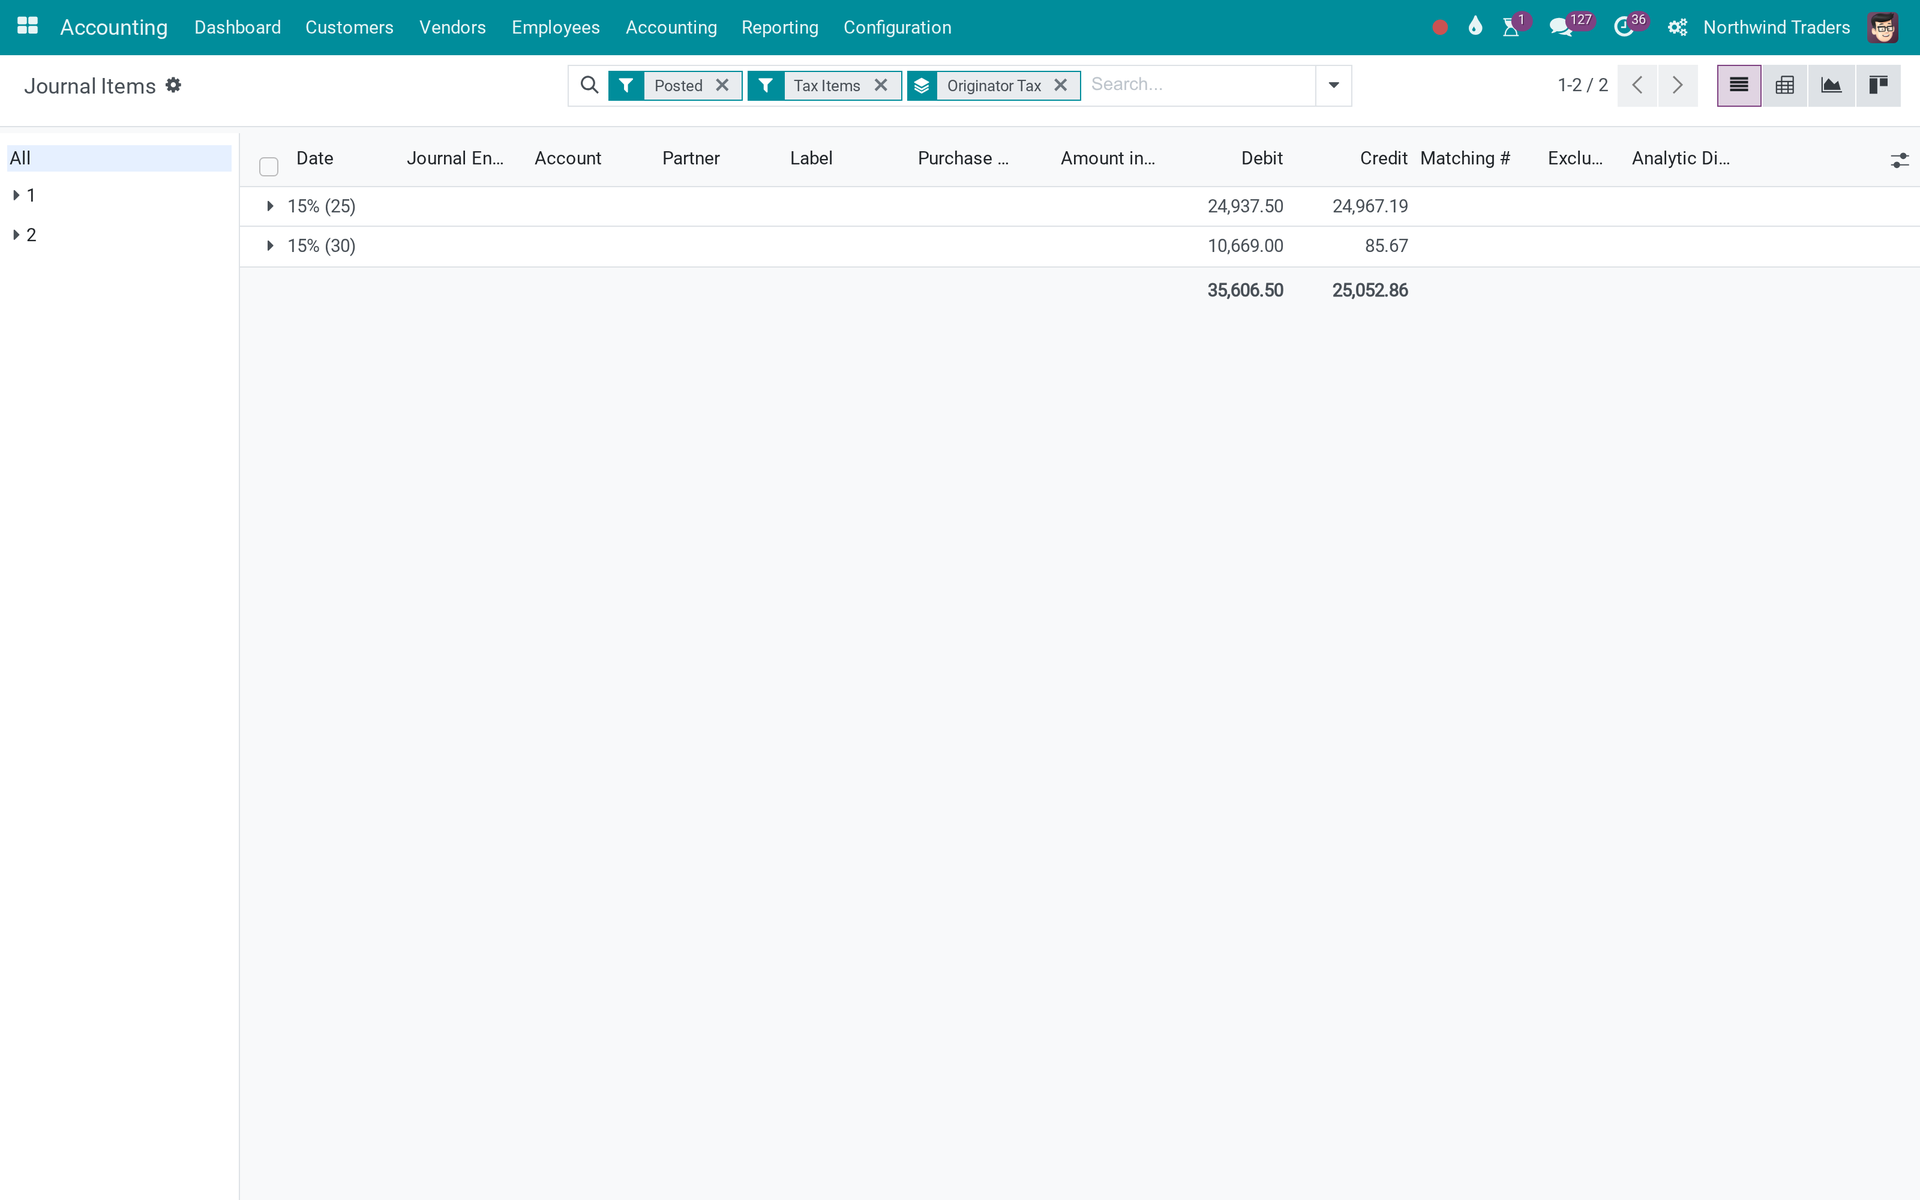Click the Originator Tax group-by layers icon
The image size is (1920, 1200).
[x=922, y=86]
